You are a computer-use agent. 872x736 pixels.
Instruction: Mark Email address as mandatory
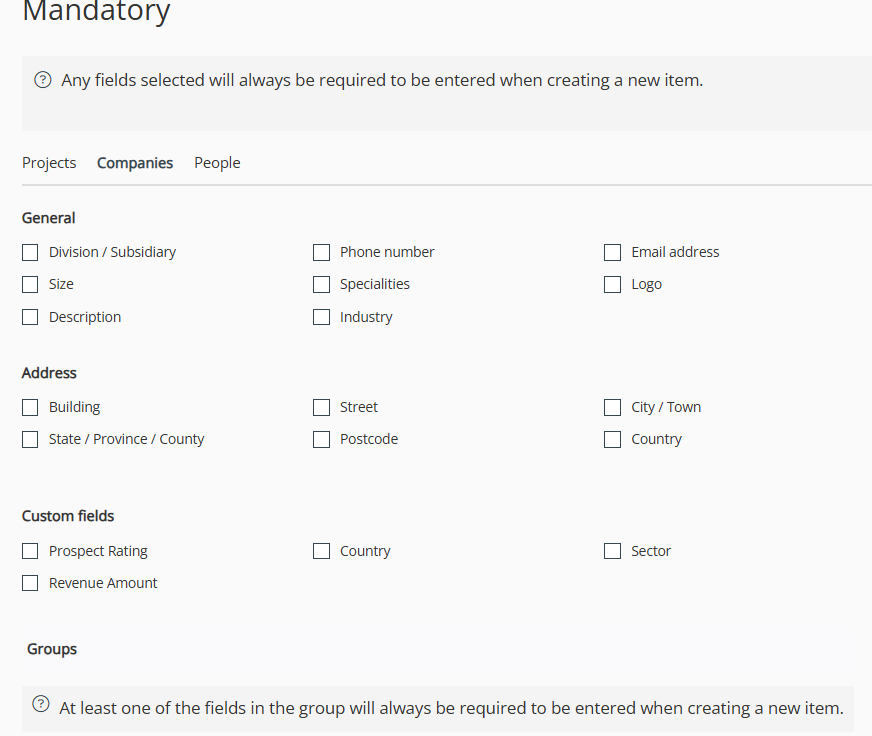[612, 252]
